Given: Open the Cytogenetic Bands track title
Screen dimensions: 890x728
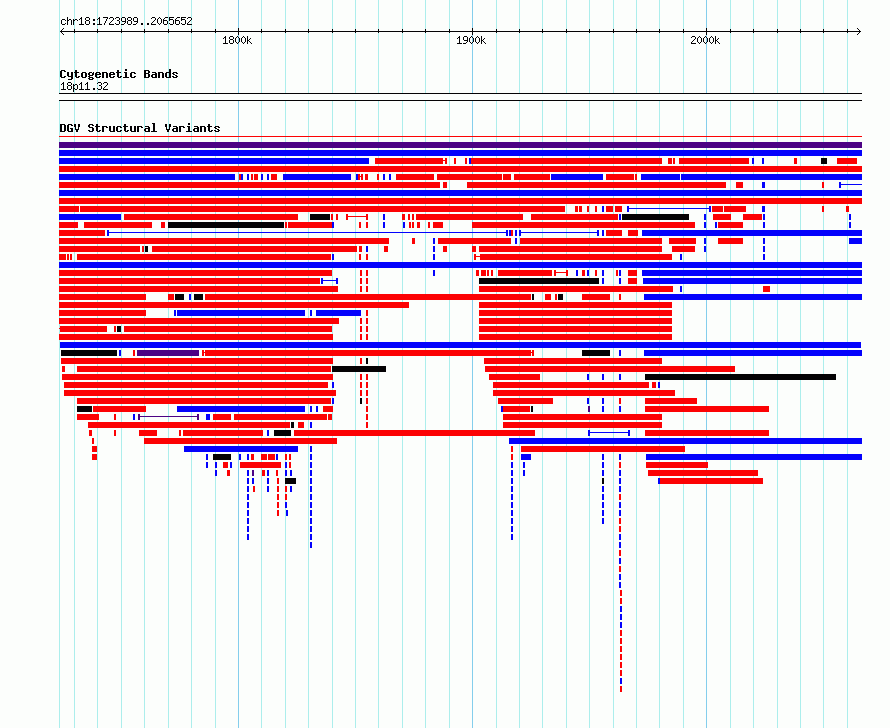Looking at the screenshot, I should tap(119, 74).
